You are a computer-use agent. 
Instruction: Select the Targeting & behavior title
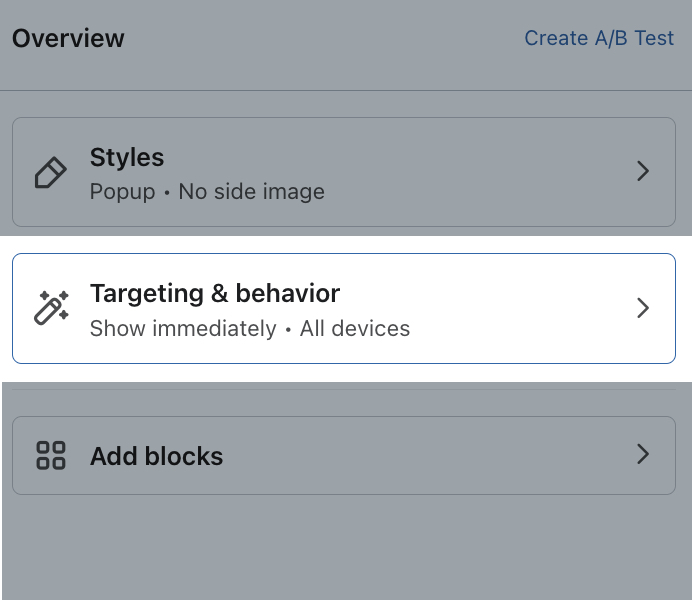coord(215,293)
